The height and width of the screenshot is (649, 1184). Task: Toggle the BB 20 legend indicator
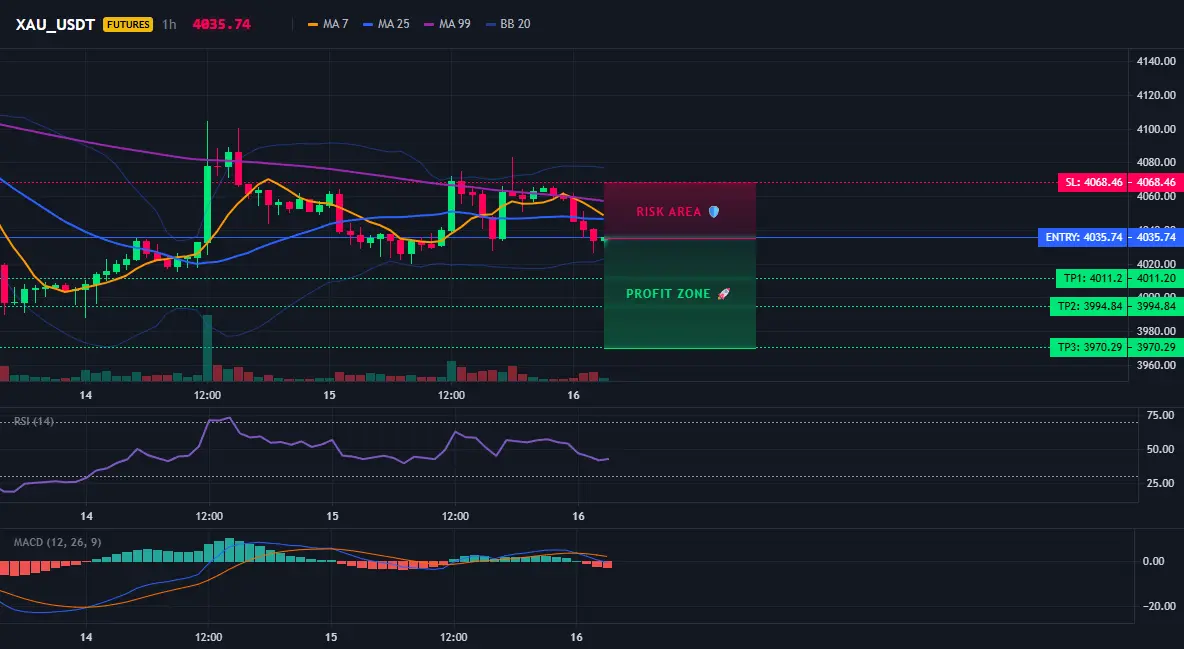point(507,24)
